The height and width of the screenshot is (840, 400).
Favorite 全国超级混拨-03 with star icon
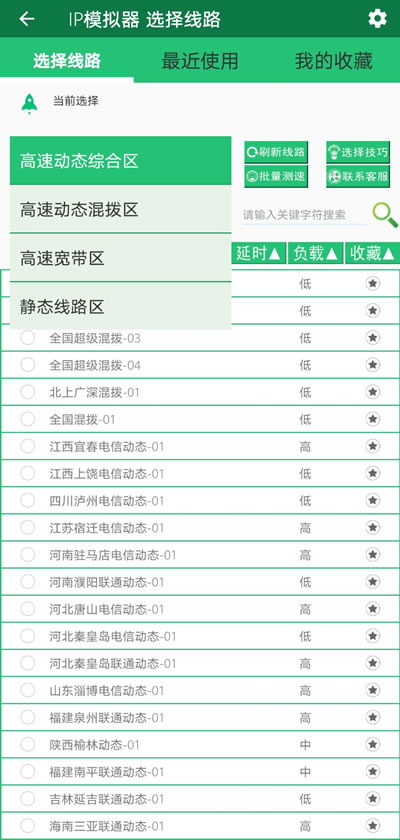(373, 338)
